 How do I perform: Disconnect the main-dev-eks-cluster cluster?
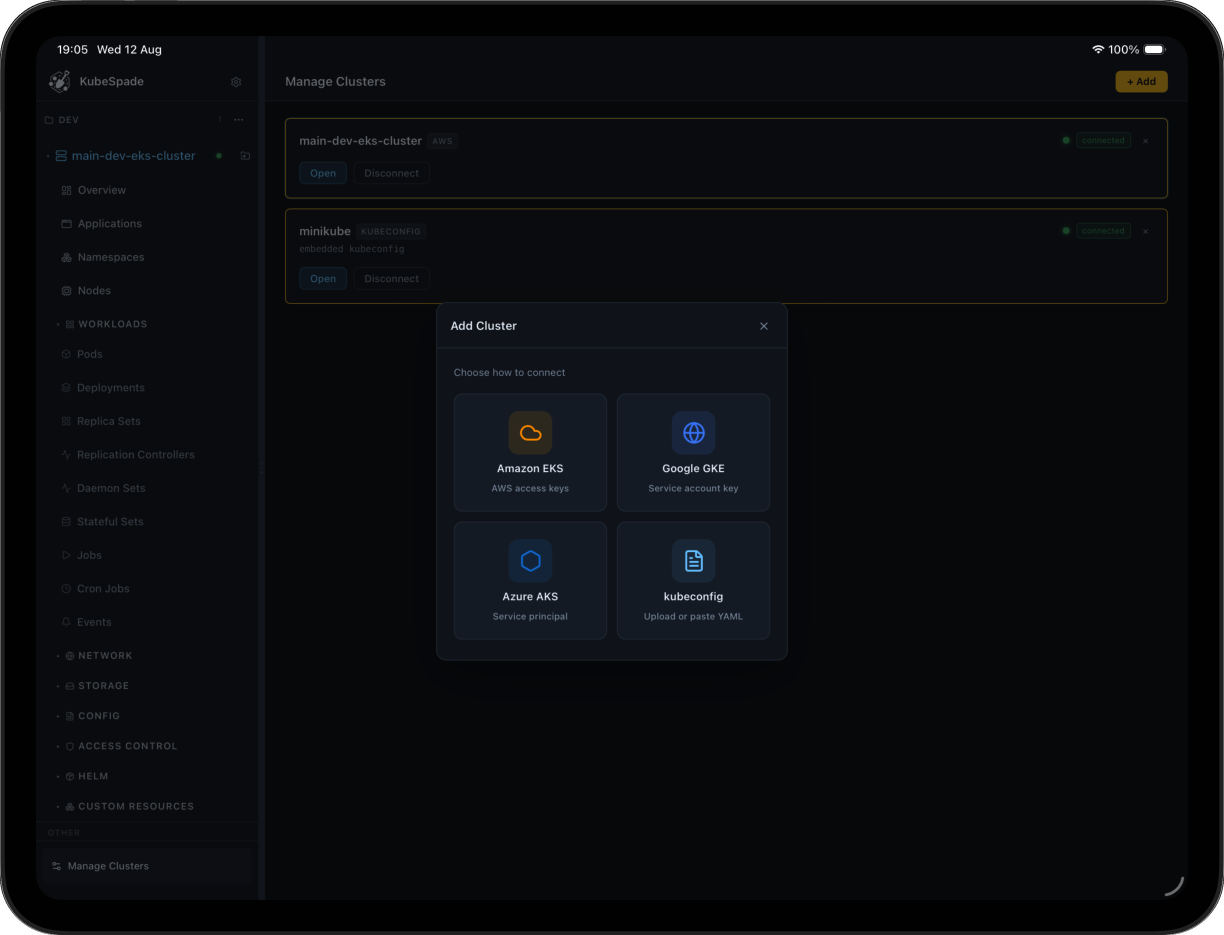[x=392, y=173]
